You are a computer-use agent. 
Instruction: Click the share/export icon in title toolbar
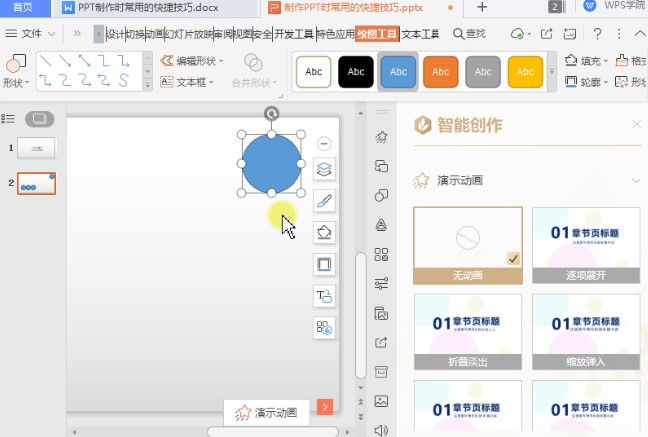(546, 34)
